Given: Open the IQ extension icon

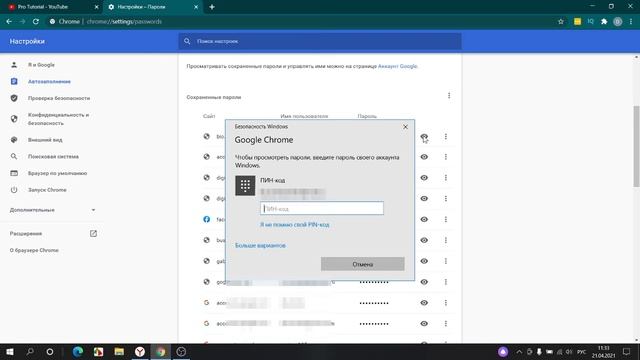Looking at the screenshot, I should [590, 21].
